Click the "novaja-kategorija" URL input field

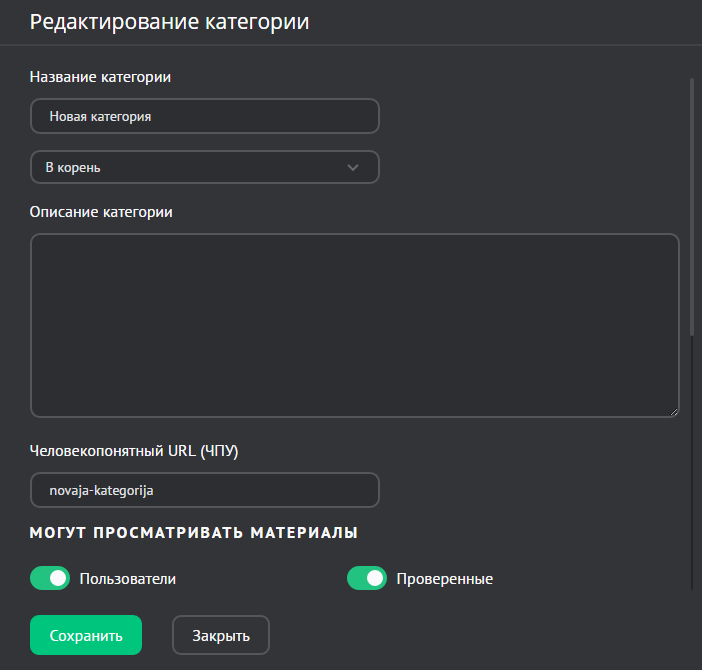tap(205, 490)
